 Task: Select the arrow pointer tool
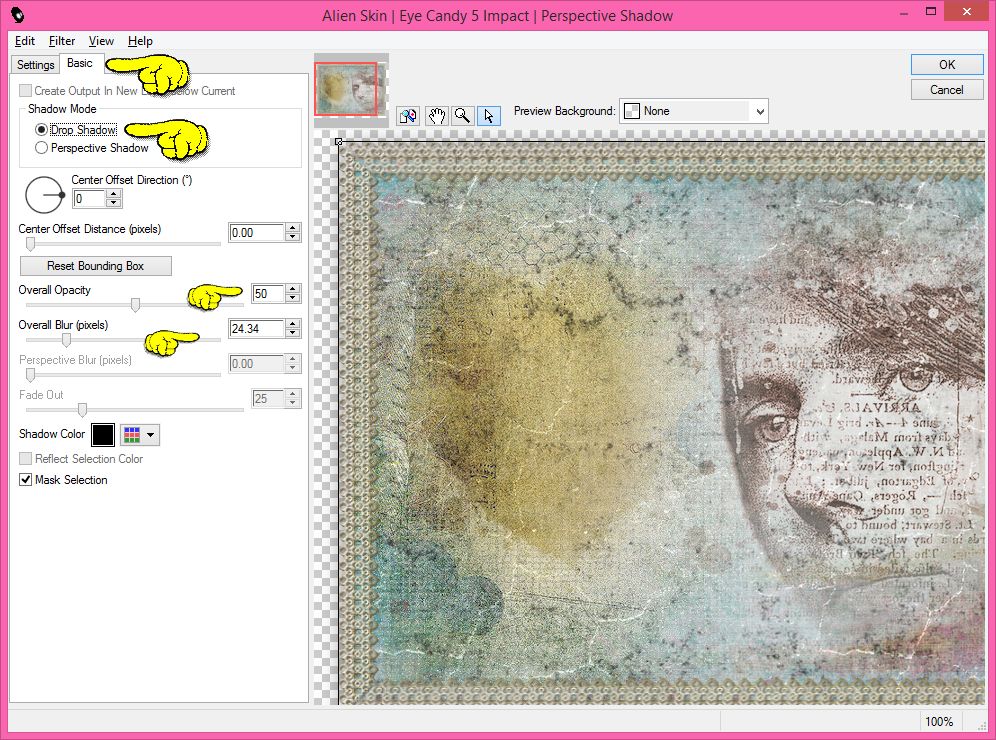coord(488,116)
